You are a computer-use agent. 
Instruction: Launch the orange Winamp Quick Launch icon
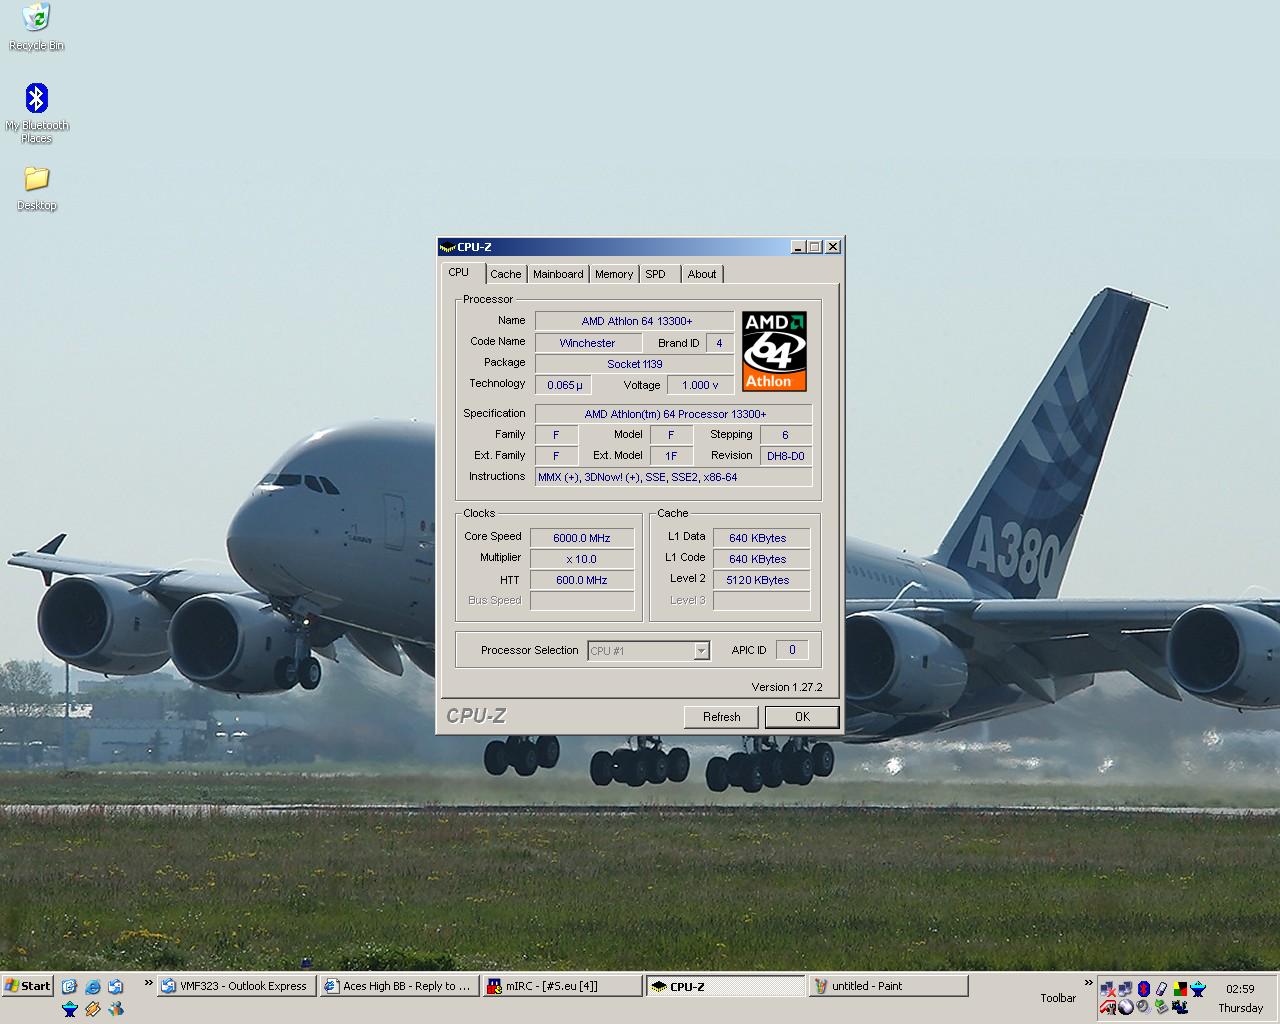[93, 1009]
